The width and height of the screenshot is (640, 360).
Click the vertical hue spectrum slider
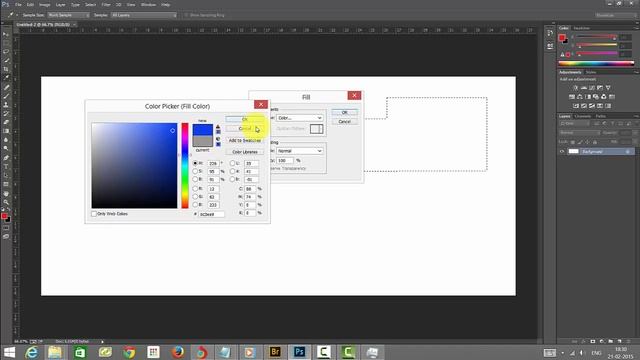185,165
